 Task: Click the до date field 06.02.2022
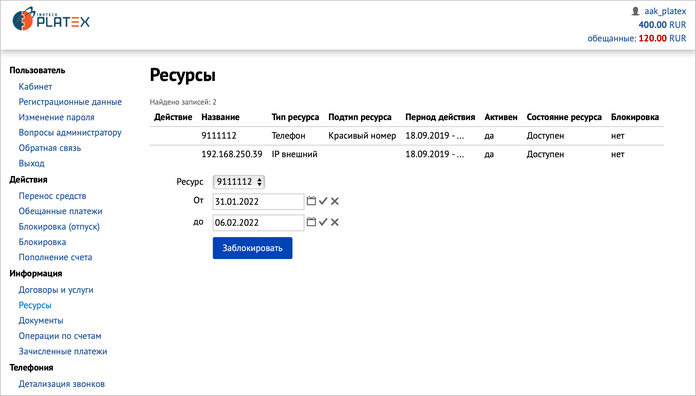point(258,222)
